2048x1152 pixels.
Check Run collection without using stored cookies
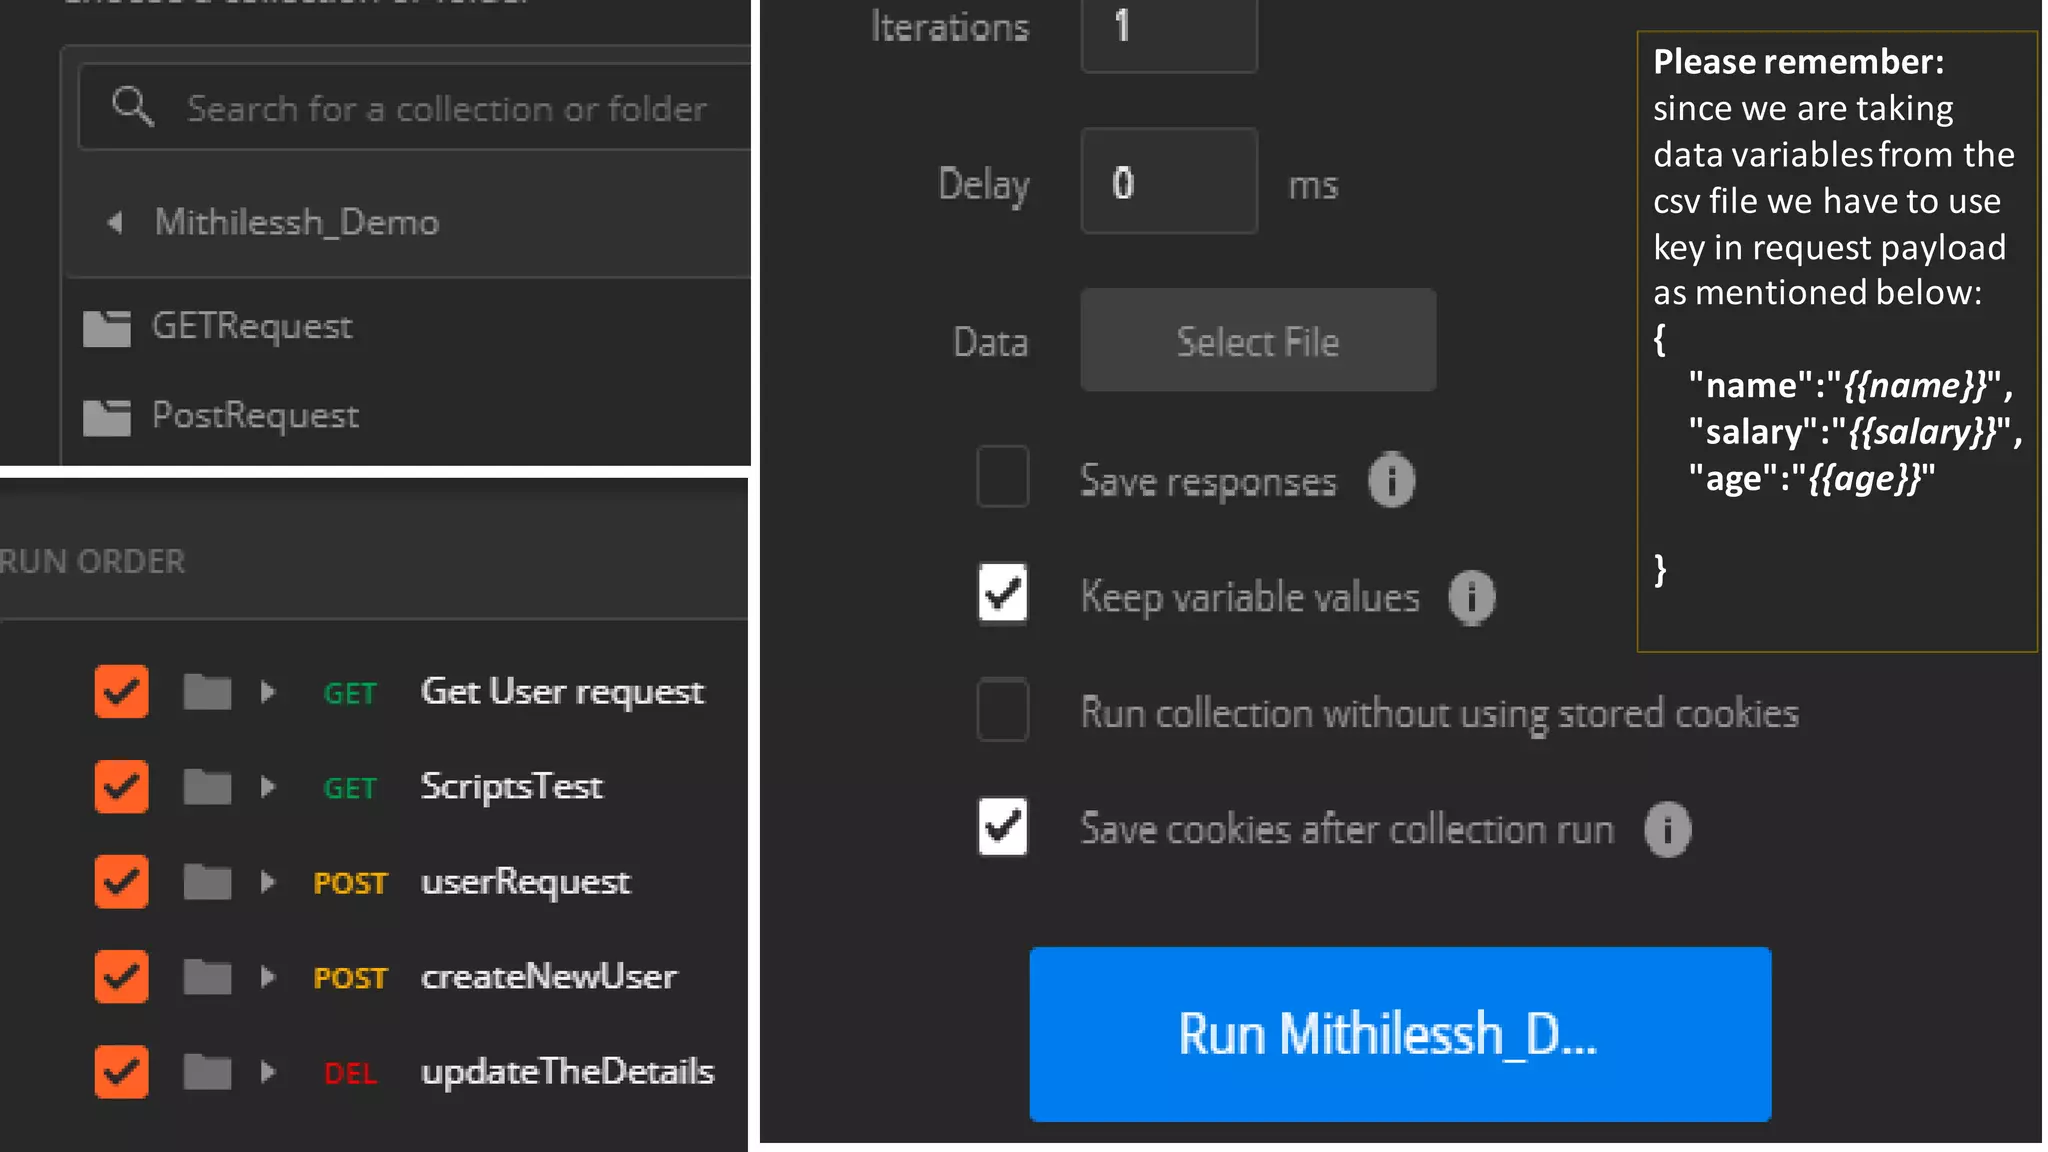point(1002,710)
